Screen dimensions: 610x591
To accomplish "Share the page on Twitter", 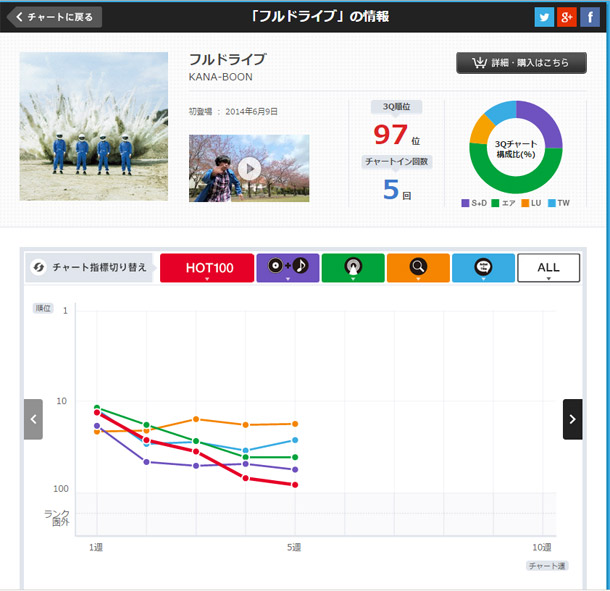I will (544, 16).
